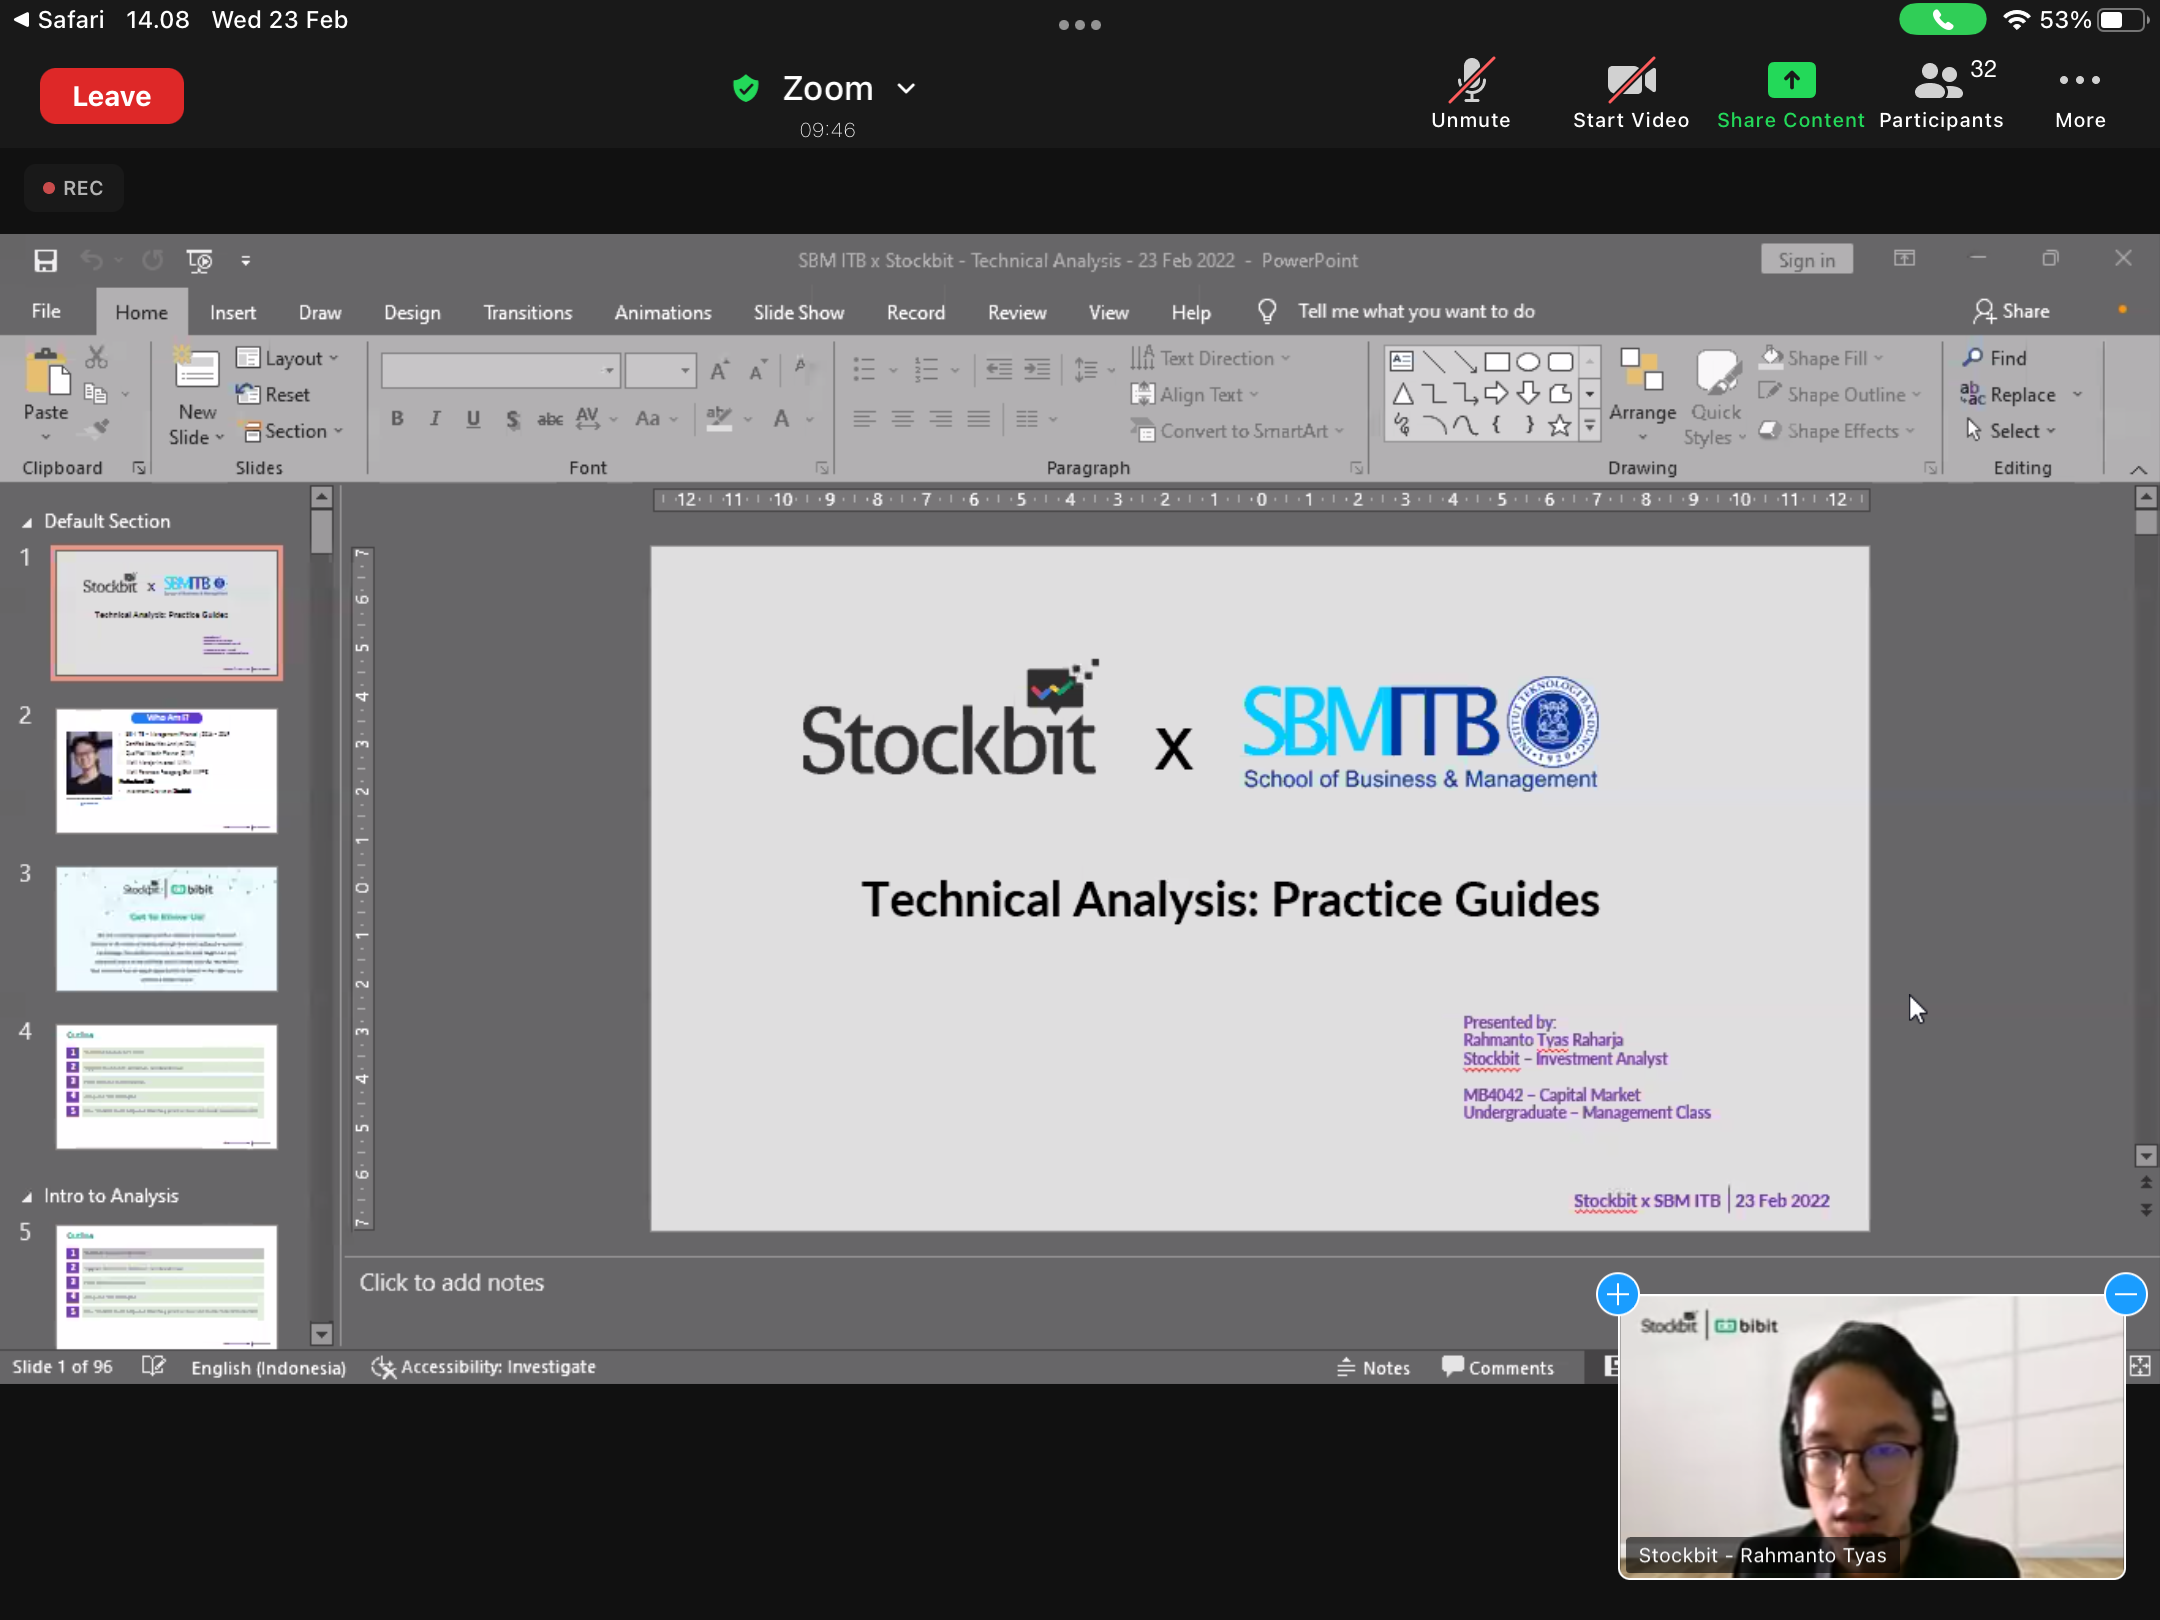Select slide 2 thumbnail
This screenshot has height=1620, width=2160.
click(x=166, y=771)
